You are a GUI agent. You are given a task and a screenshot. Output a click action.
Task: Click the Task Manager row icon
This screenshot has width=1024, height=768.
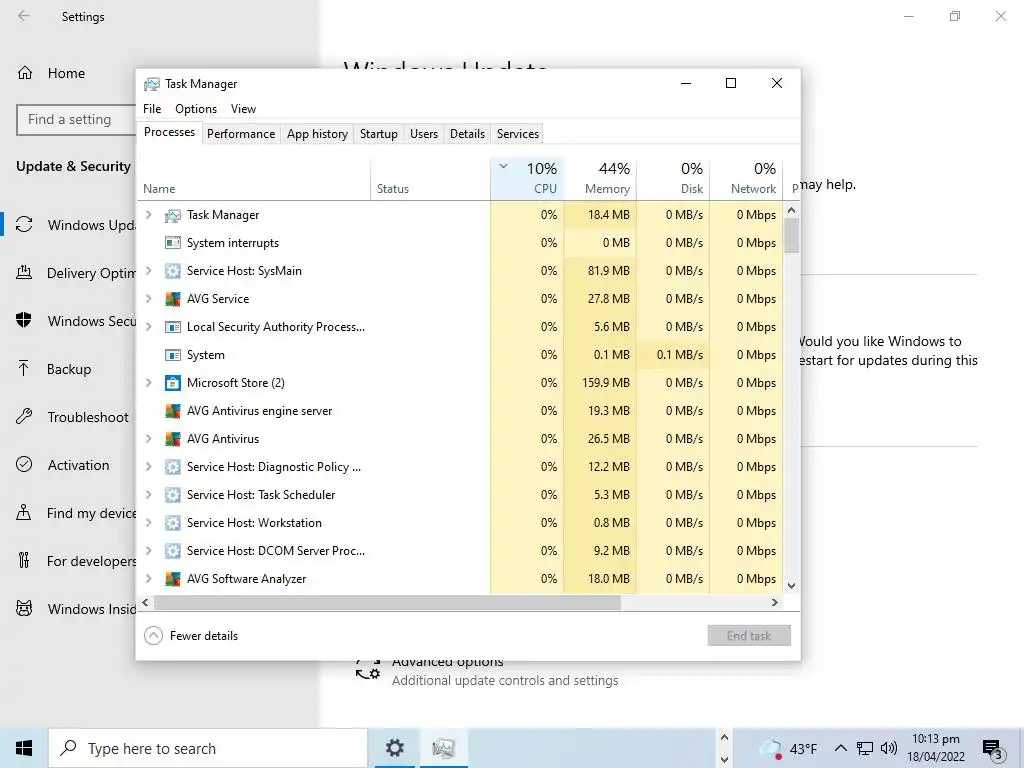(172, 215)
